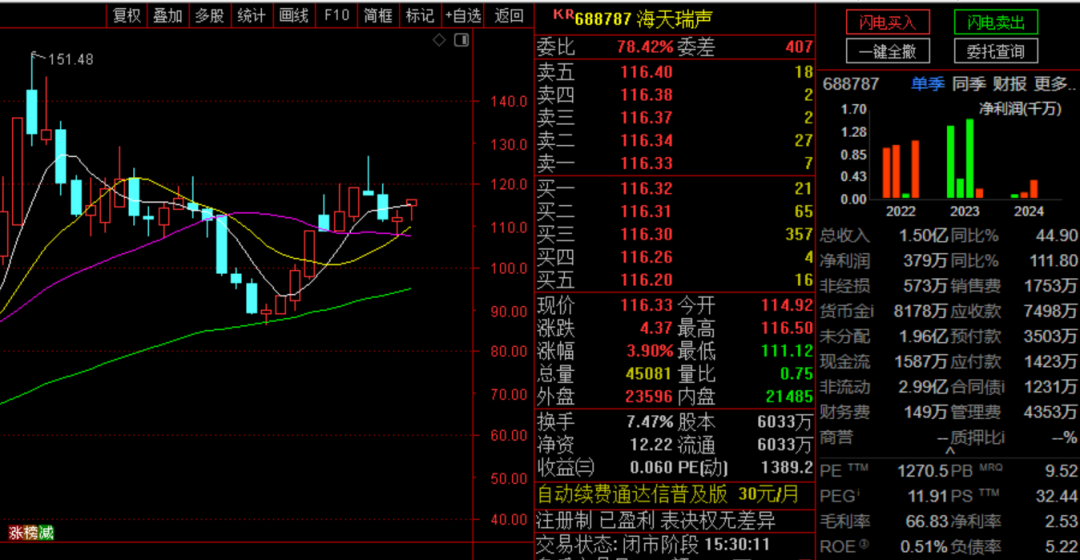Click the PE TTM 1270.5 value
1080x560 pixels.
click(x=923, y=471)
